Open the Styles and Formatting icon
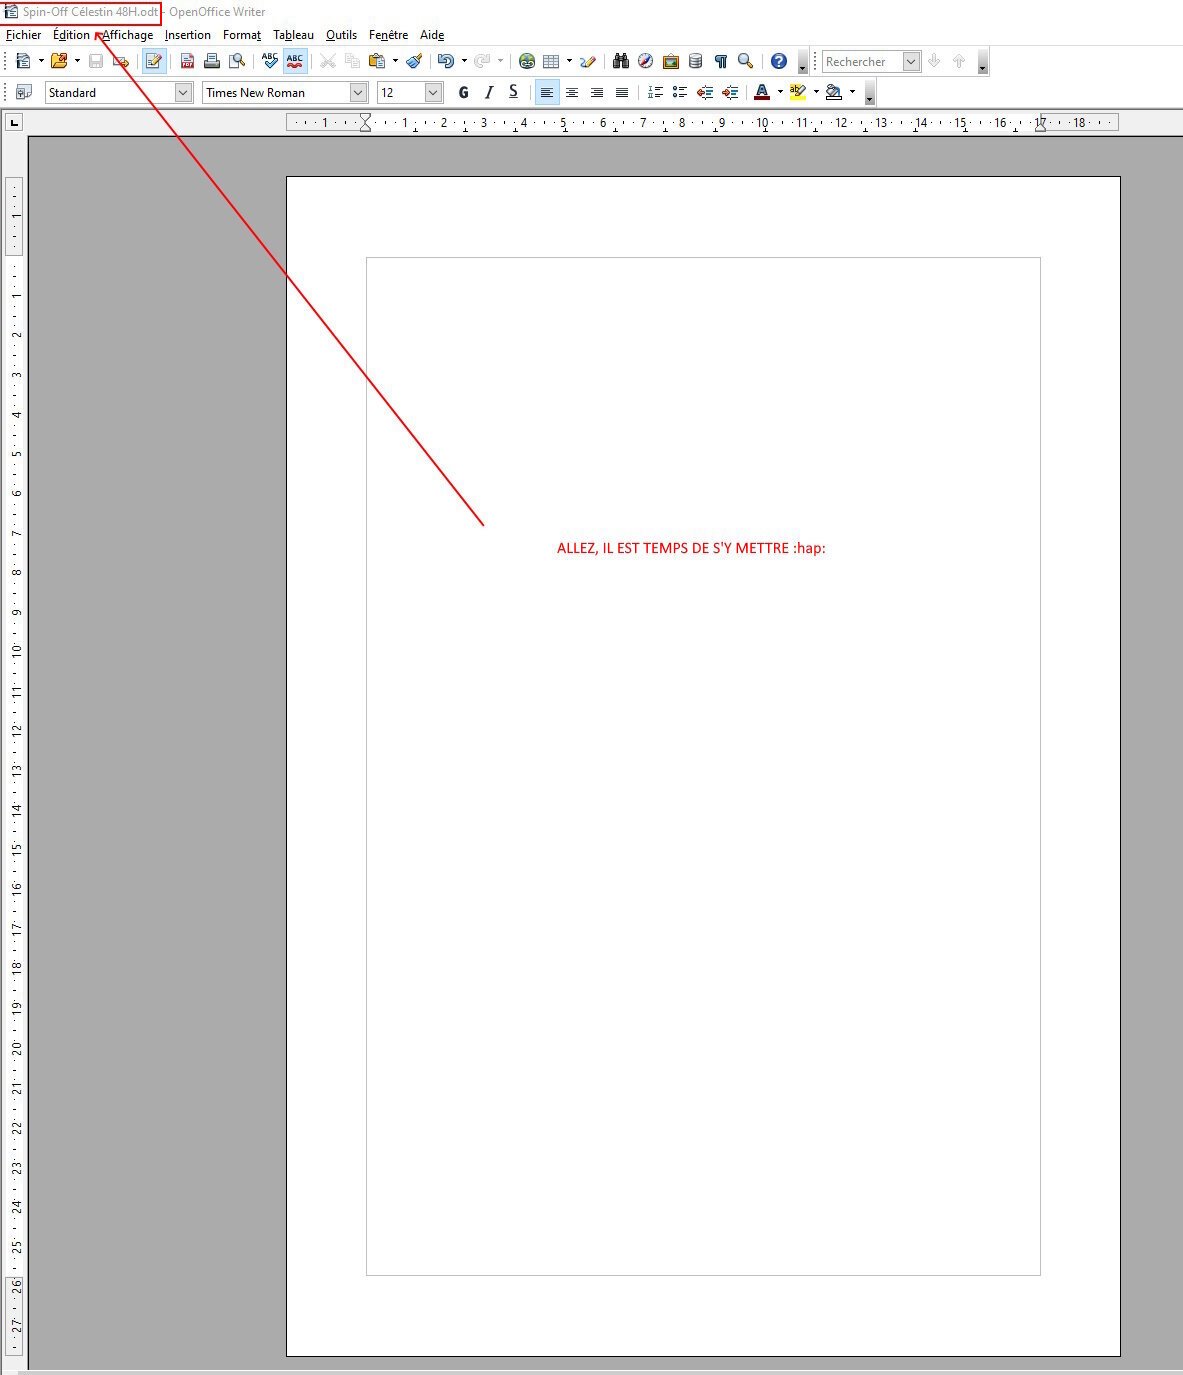The height and width of the screenshot is (1375, 1183). pyautogui.click(x=23, y=92)
